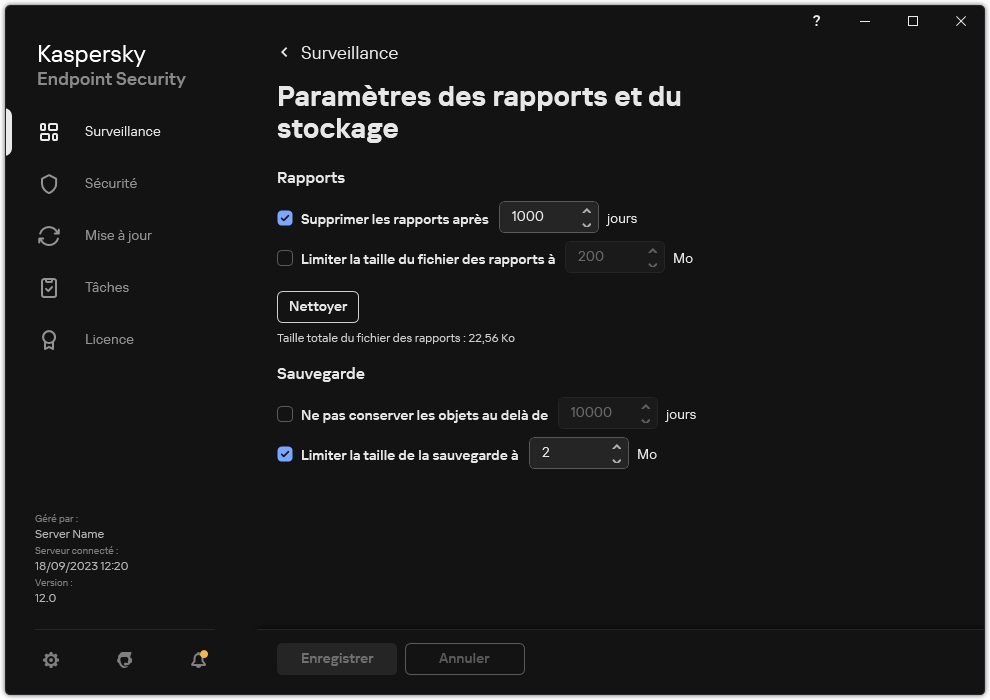Select the Licence key icon
This screenshot has height=700, width=990.
click(48, 339)
